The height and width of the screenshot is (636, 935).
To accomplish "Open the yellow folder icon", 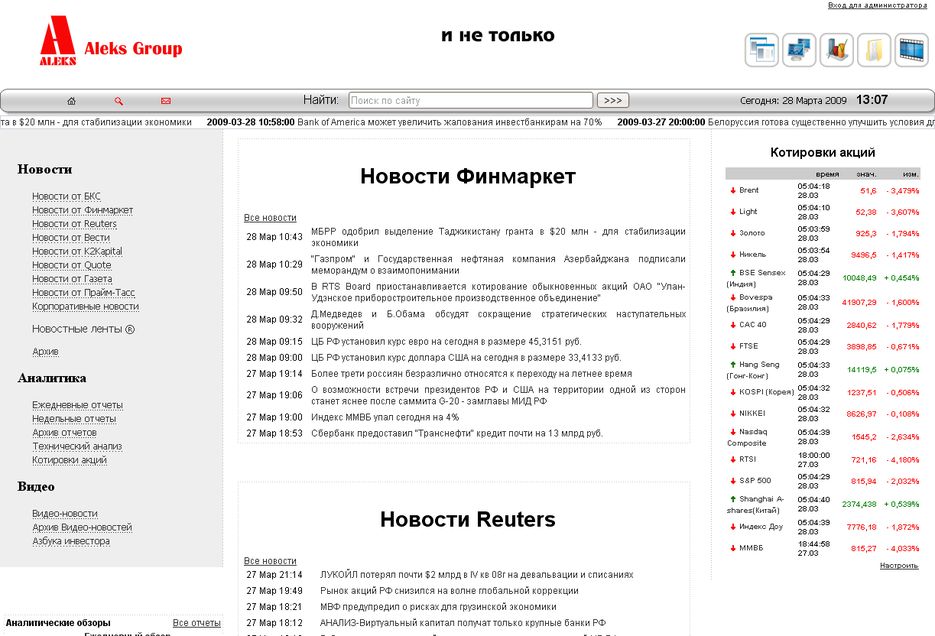I will (x=874, y=49).
